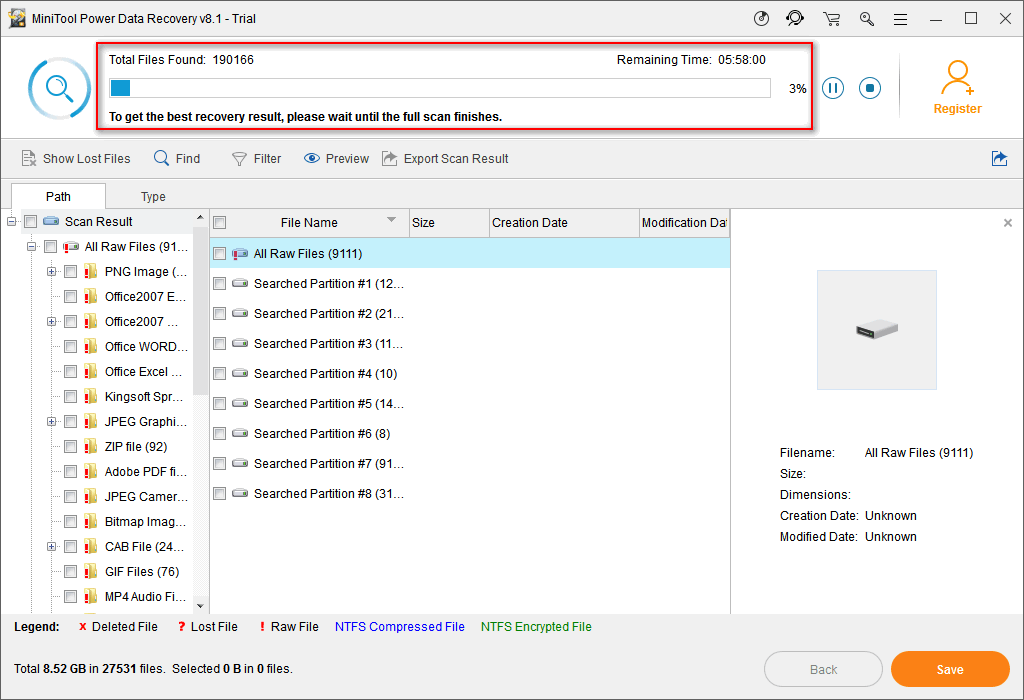
Task: Select All Raw Files (9111) list row
Action: coord(470,253)
